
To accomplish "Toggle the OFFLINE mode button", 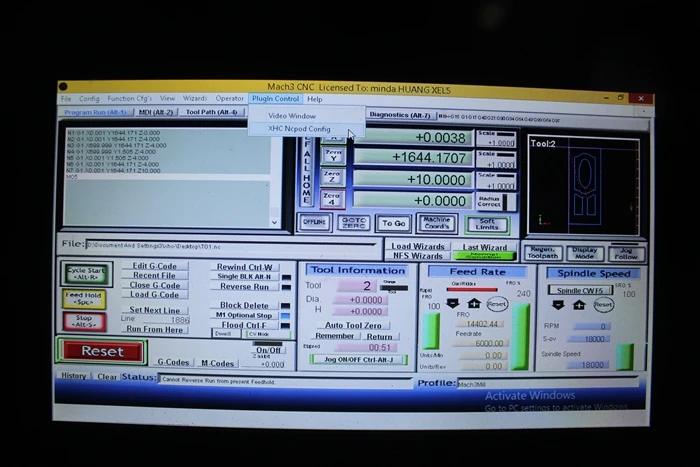I will point(315,222).
